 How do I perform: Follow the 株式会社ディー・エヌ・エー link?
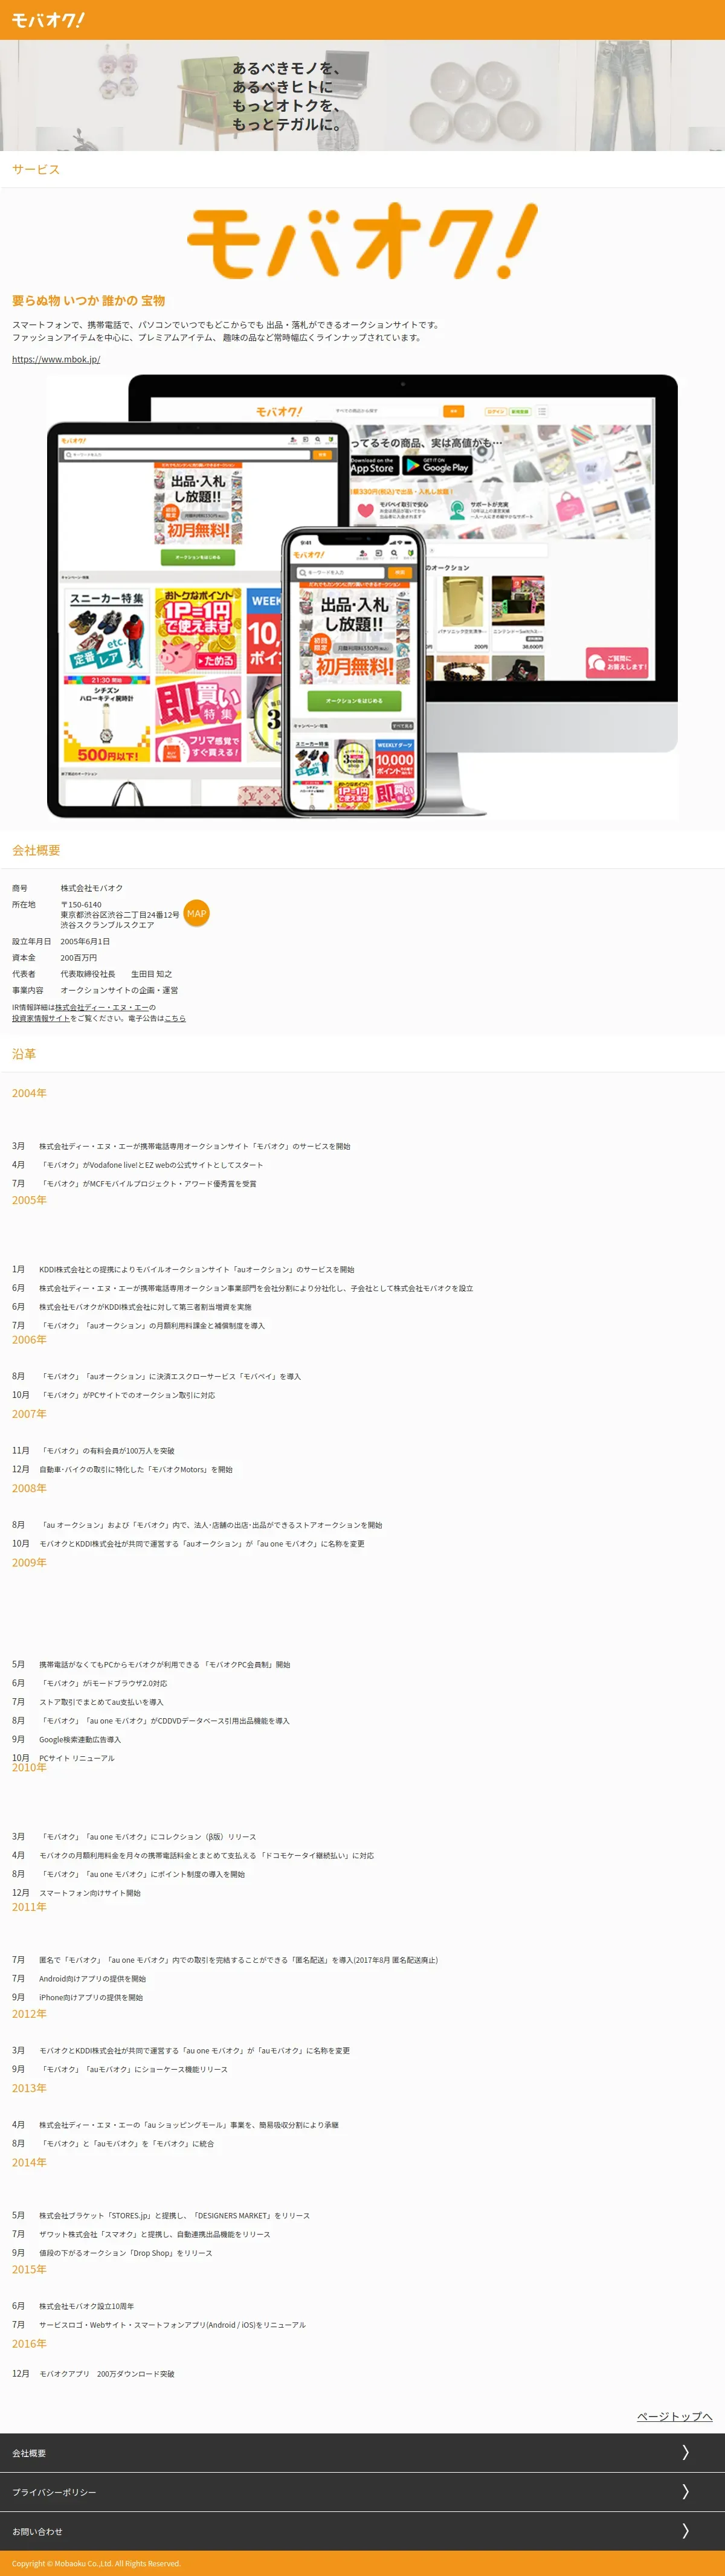[x=101, y=1007]
